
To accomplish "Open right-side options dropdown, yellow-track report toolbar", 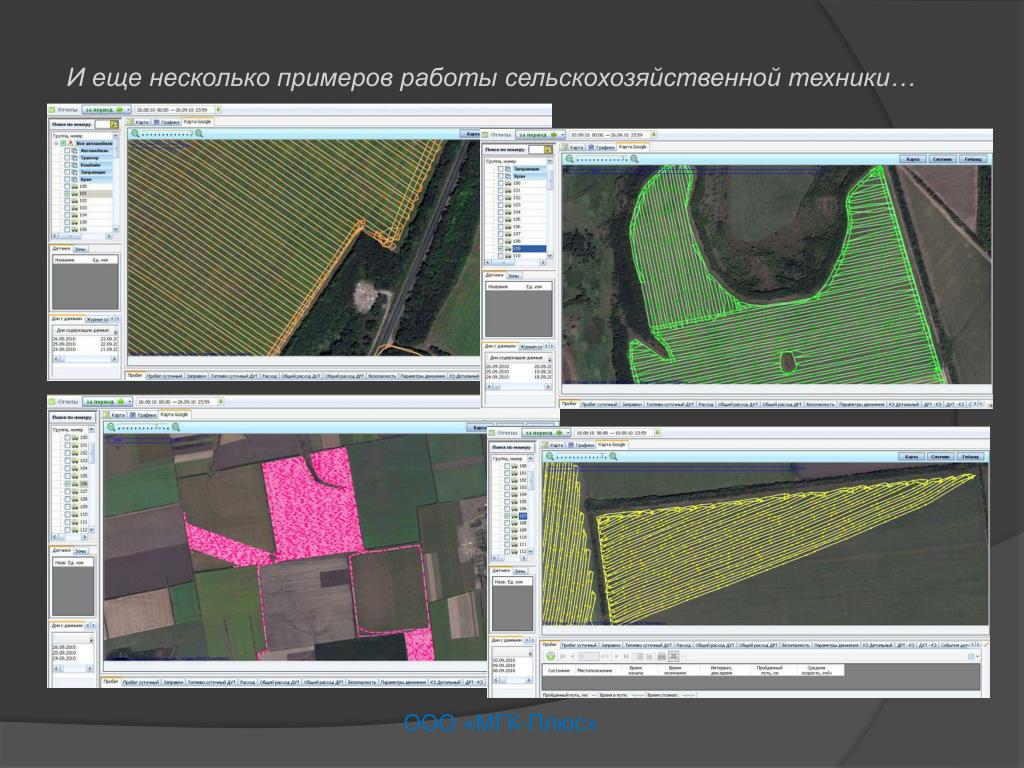I will (x=978, y=656).
